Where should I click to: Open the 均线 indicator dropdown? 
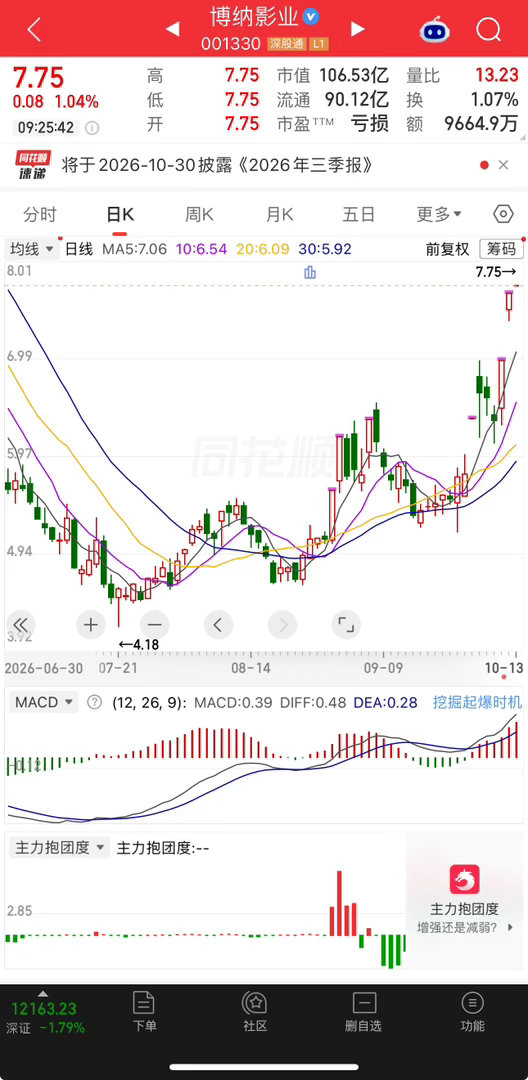32,249
